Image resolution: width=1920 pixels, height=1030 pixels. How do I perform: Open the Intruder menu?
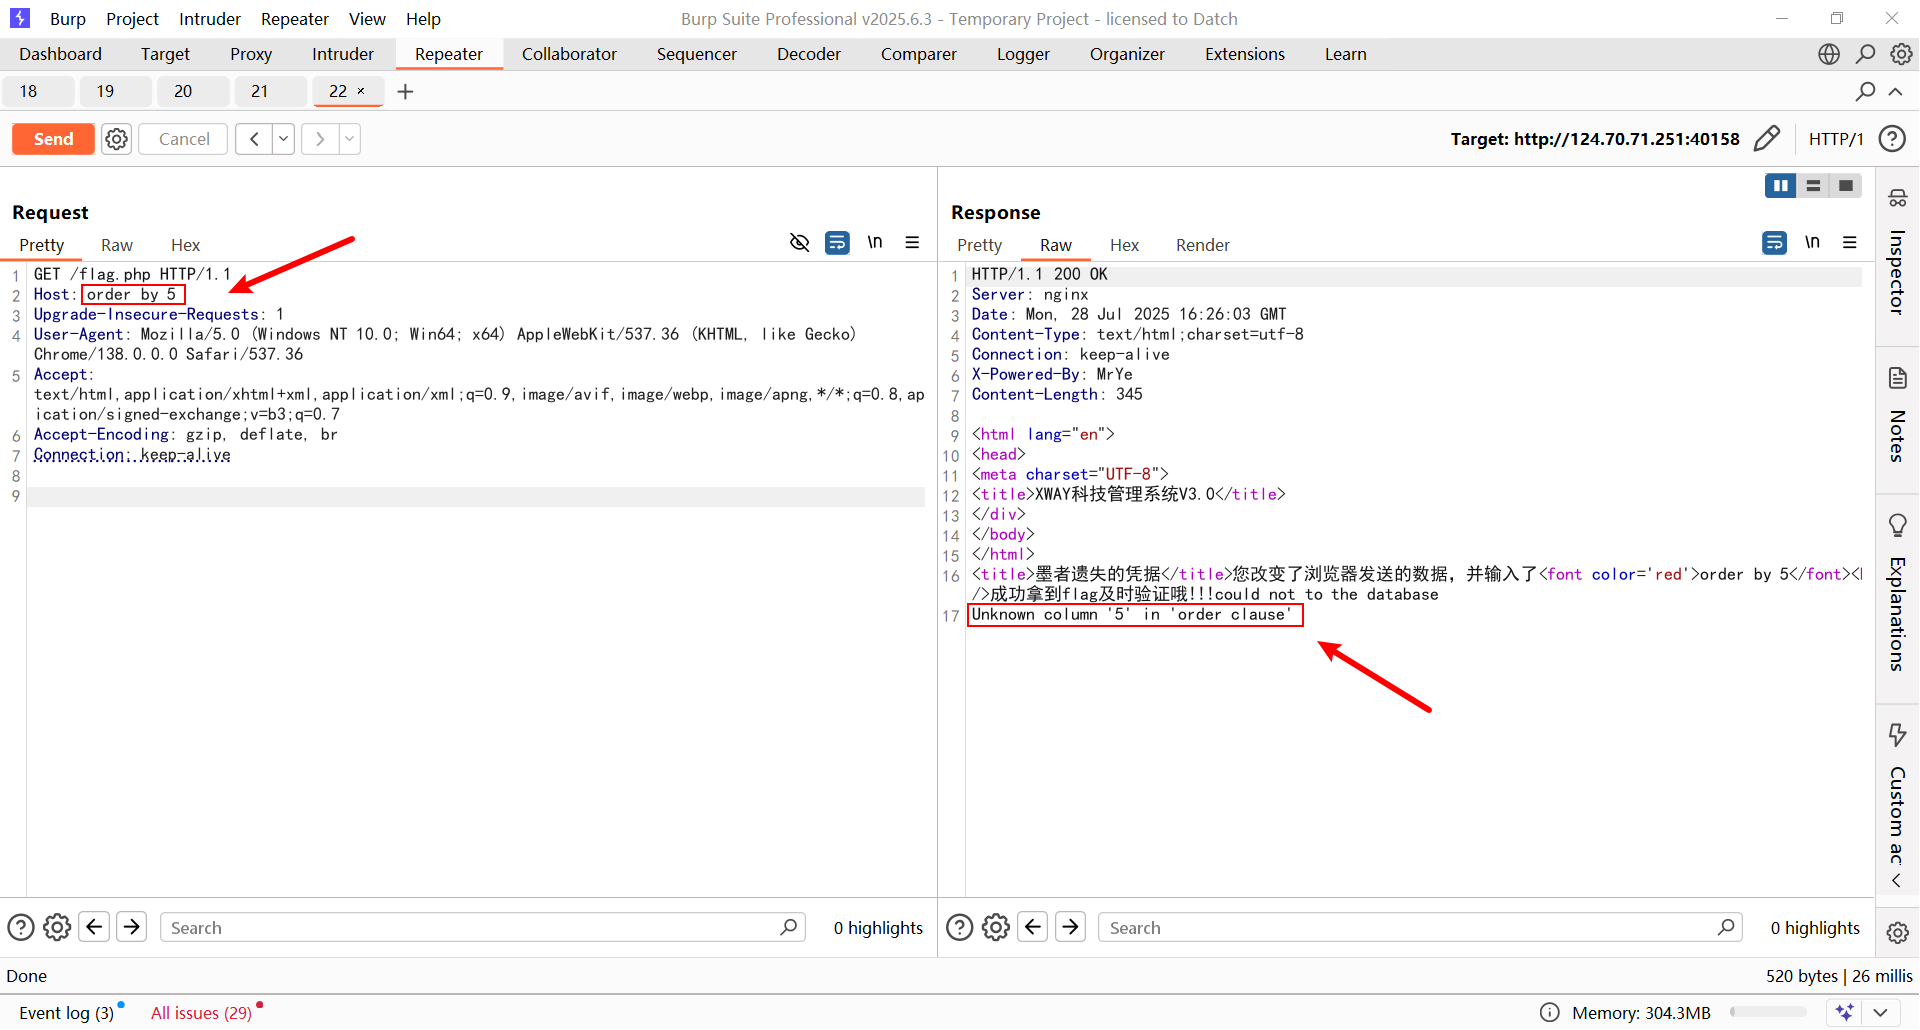click(x=210, y=19)
